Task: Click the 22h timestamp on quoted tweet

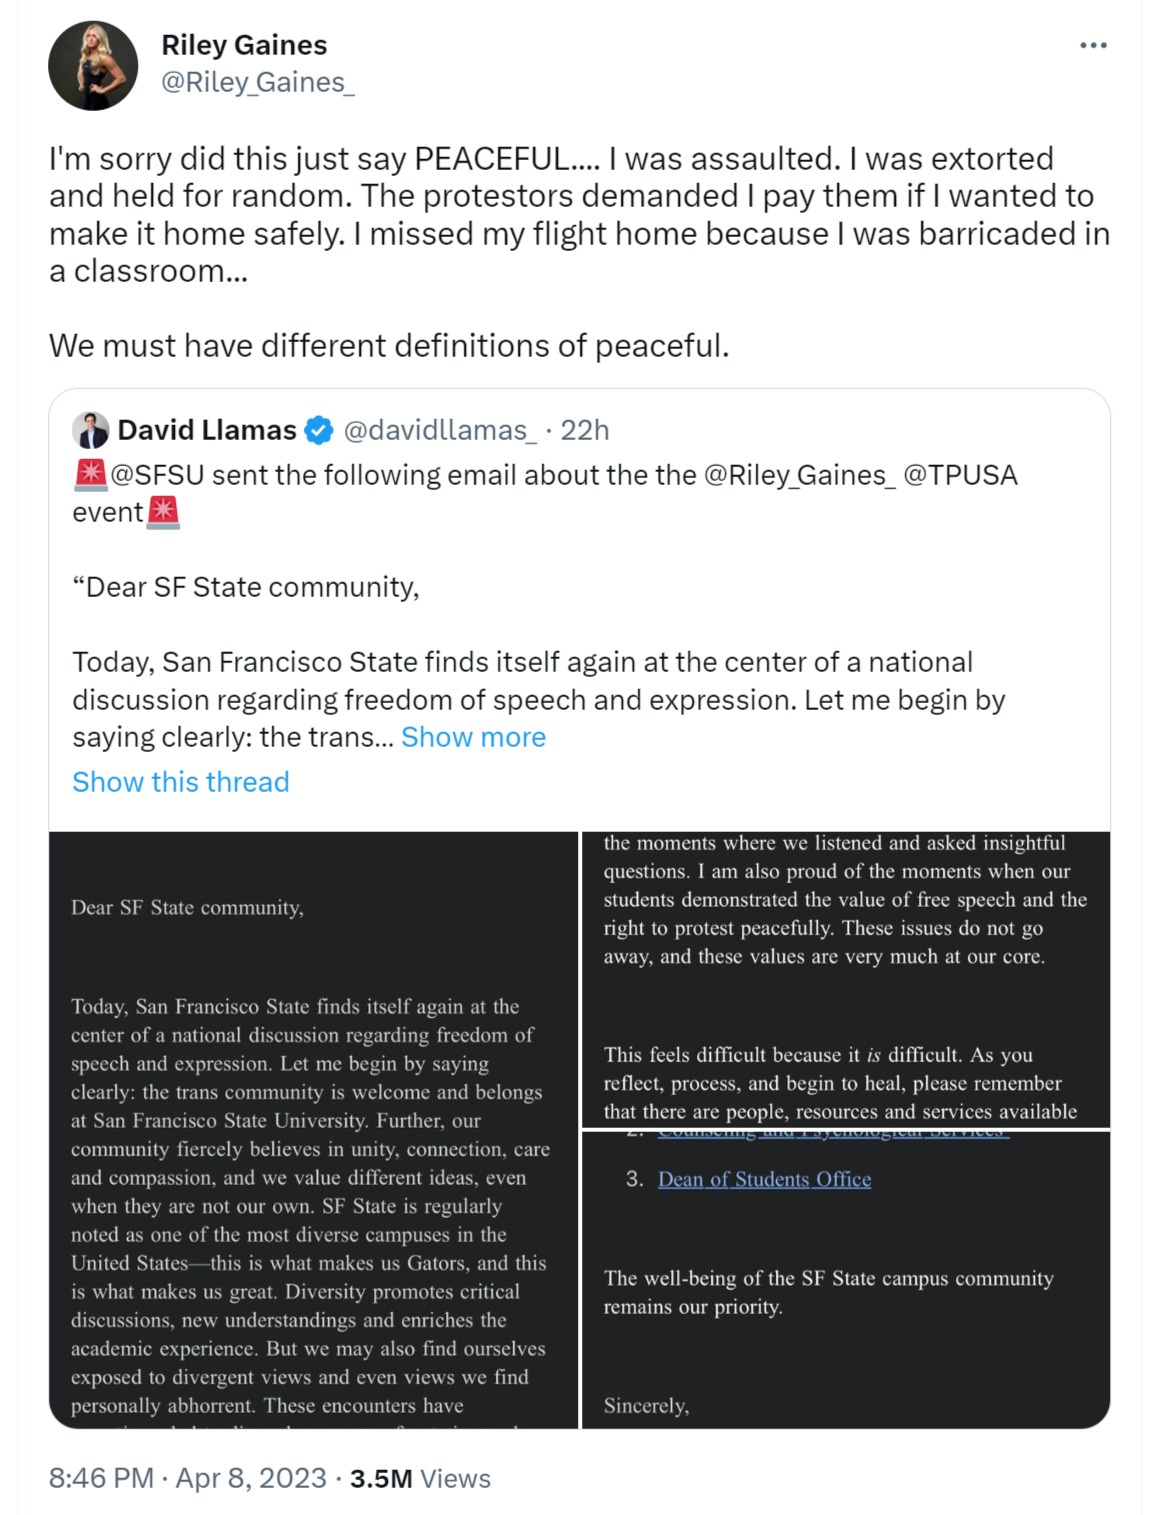Action: [584, 430]
